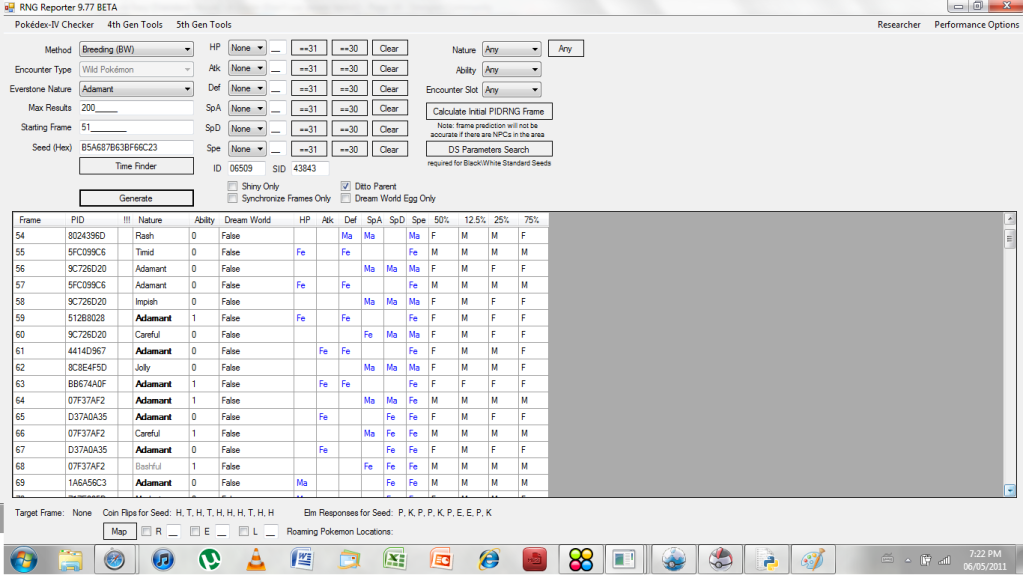Launch uTorrent from the taskbar
This screenshot has width=1023, height=575.
click(x=209, y=558)
